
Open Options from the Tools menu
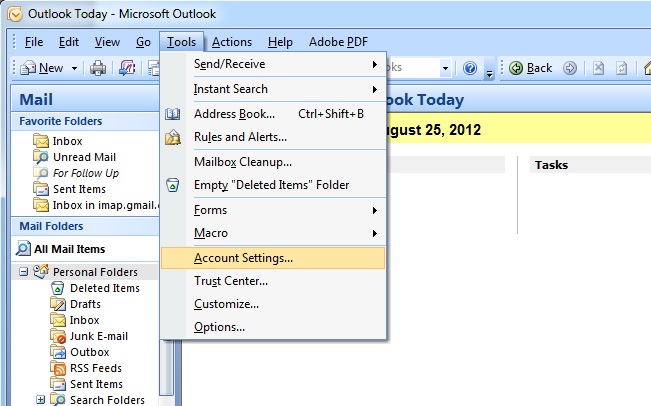[273, 327]
